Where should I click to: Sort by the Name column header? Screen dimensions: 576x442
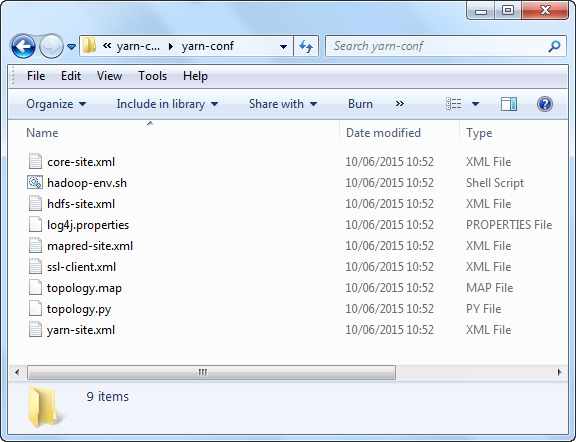point(42,133)
